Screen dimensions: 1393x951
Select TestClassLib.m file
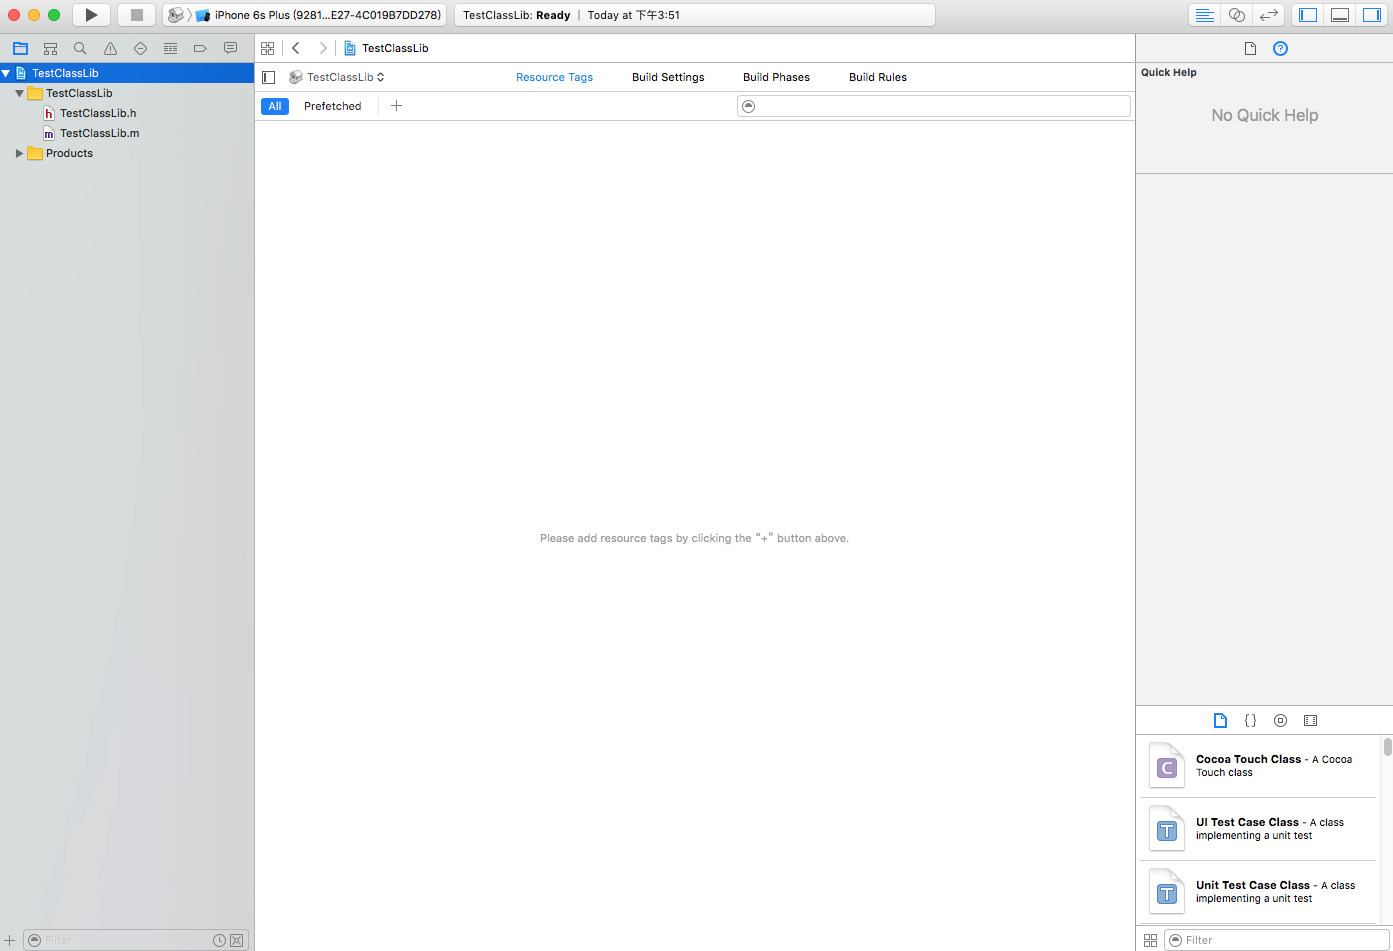tap(99, 133)
